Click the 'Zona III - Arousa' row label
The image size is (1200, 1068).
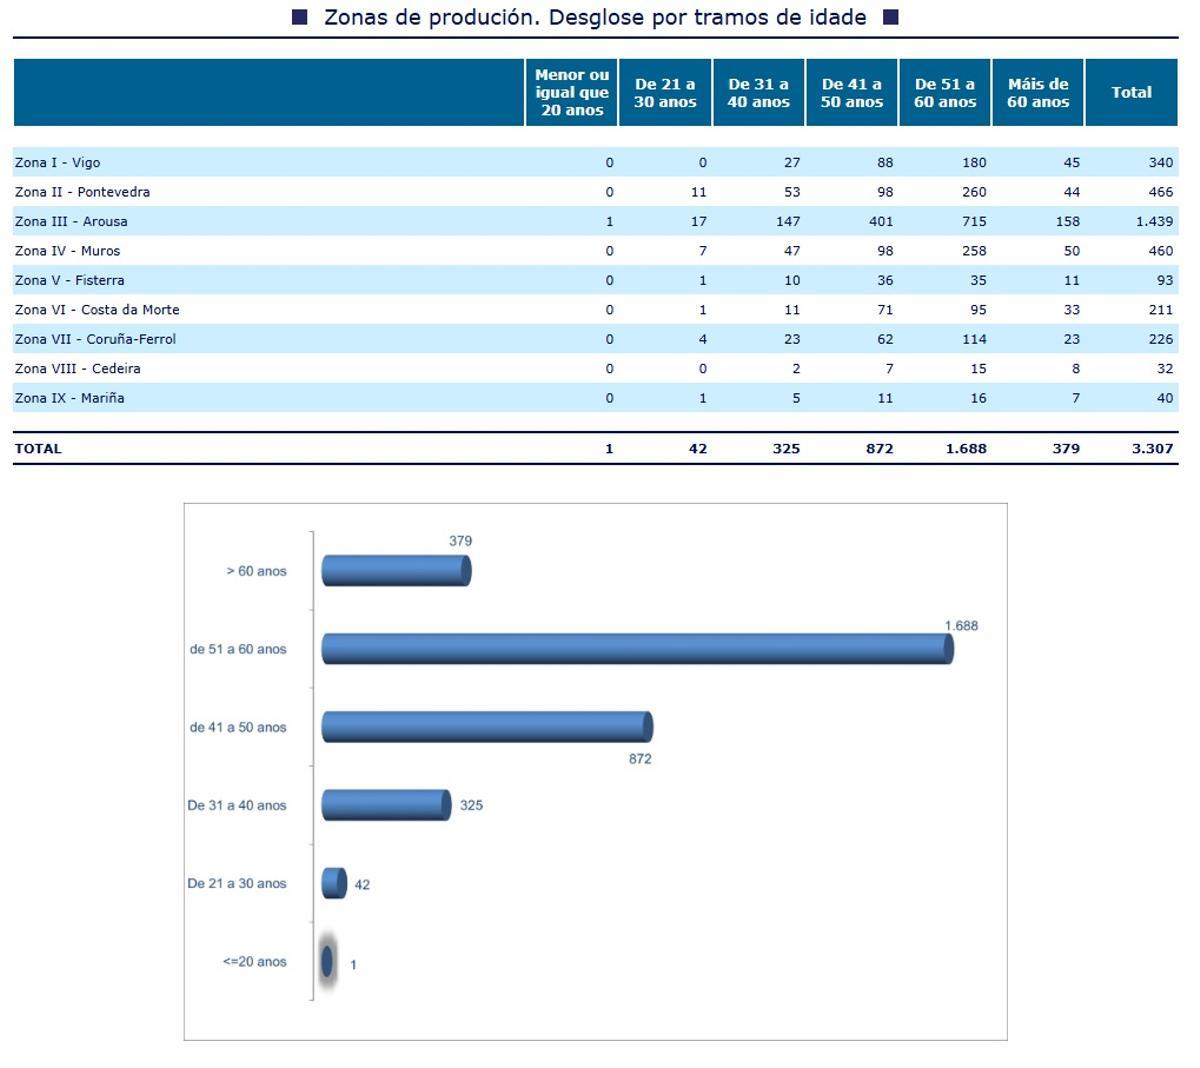tap(71, 221)
